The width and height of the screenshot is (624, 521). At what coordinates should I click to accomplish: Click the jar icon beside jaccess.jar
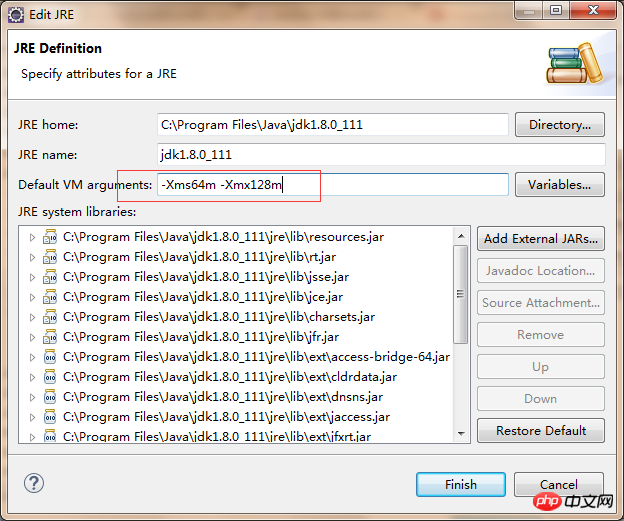point(50,417)
